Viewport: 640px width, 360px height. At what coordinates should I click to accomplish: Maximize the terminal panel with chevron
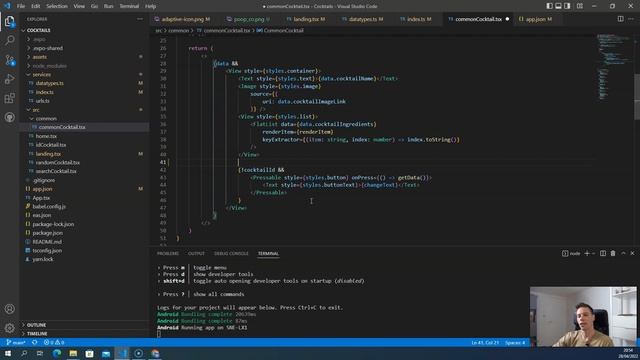coord(623,253)
